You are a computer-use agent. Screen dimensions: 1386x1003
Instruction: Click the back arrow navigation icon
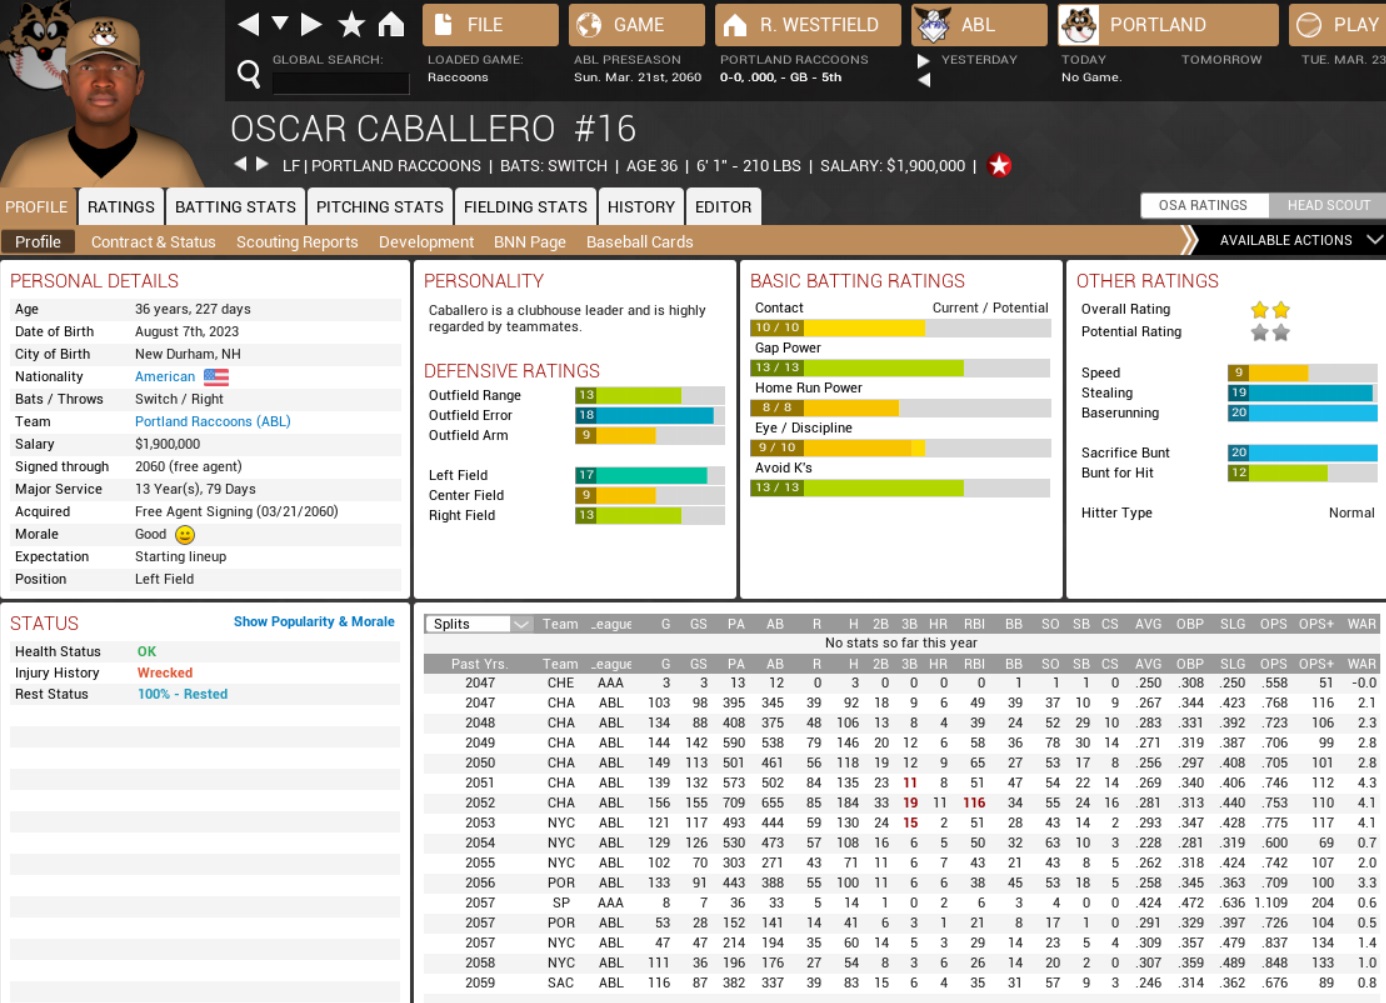[x=249, y=24]
